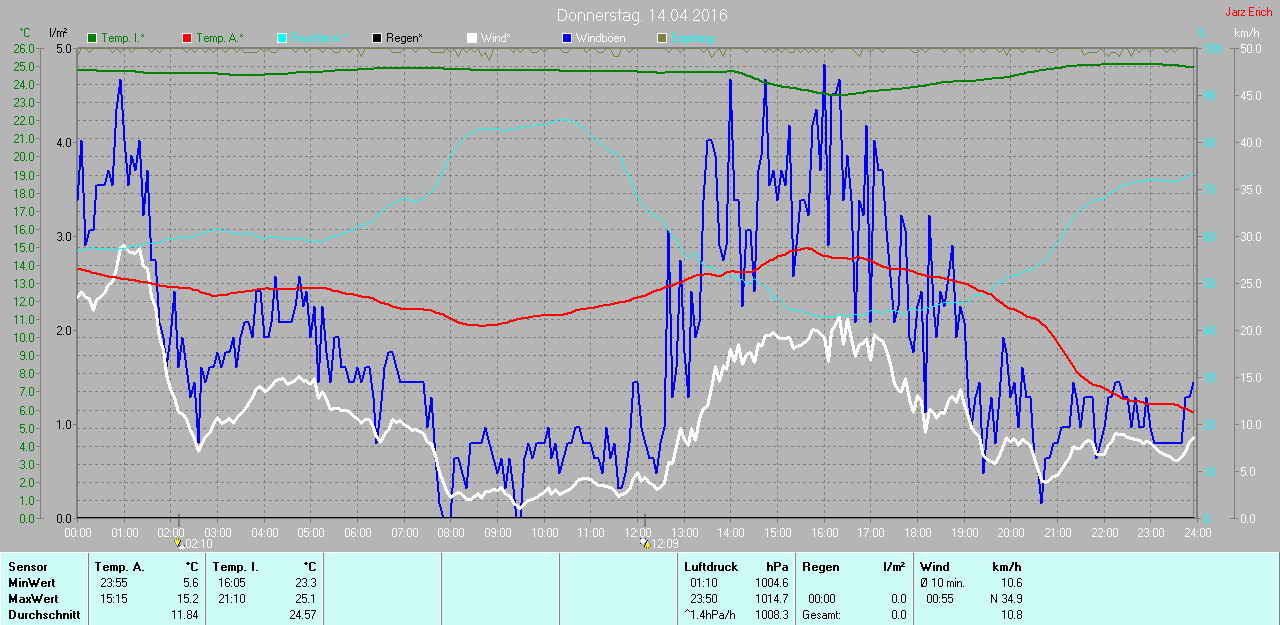The width and height of the screenshot is (1280, 625).
Task: Click the 1014.7 pressure value
Action: pos(771,599)
